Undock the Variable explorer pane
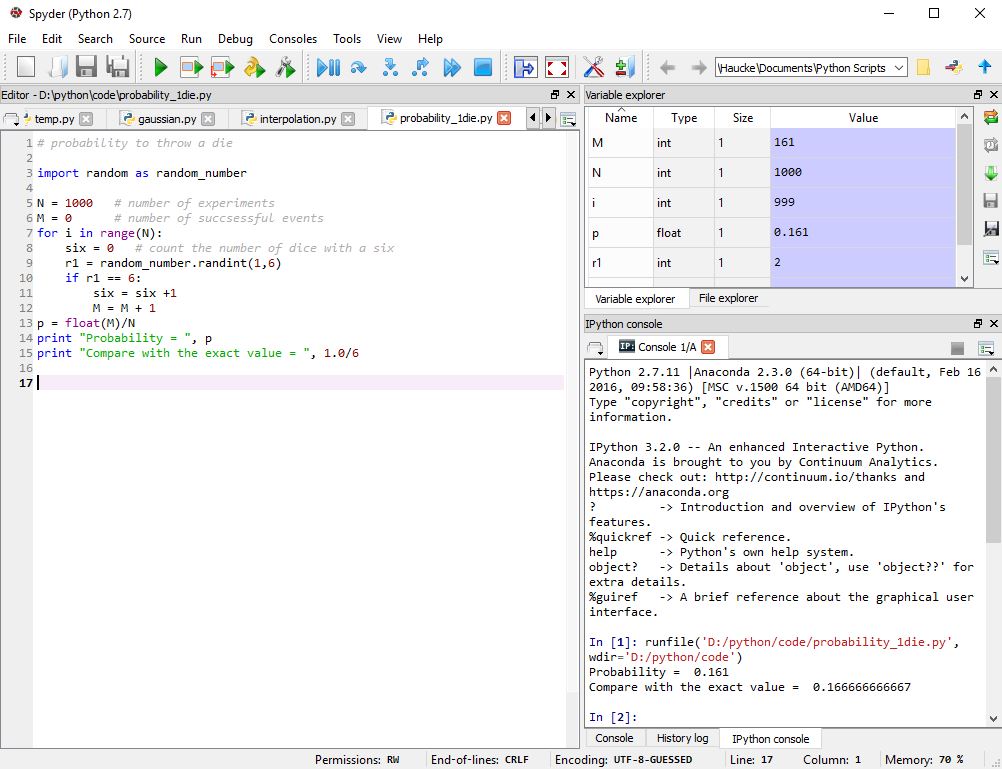Viewport: 1002px width, 769px height. [976, 95]
